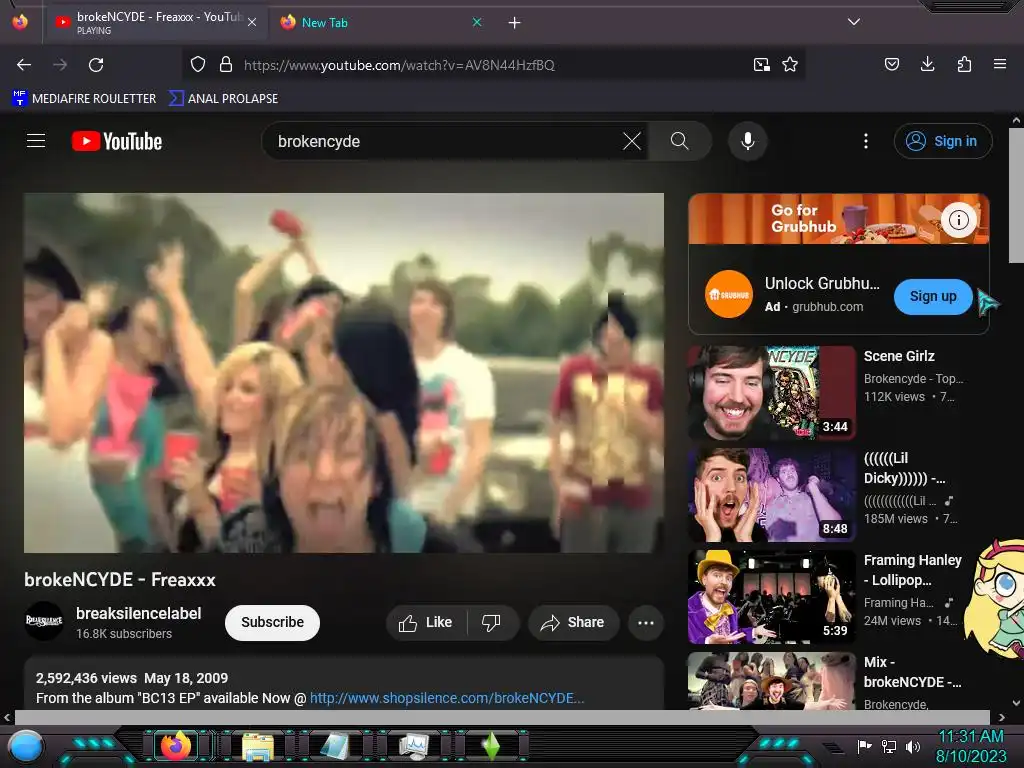Dislike the video with thumbs-down

491,622
